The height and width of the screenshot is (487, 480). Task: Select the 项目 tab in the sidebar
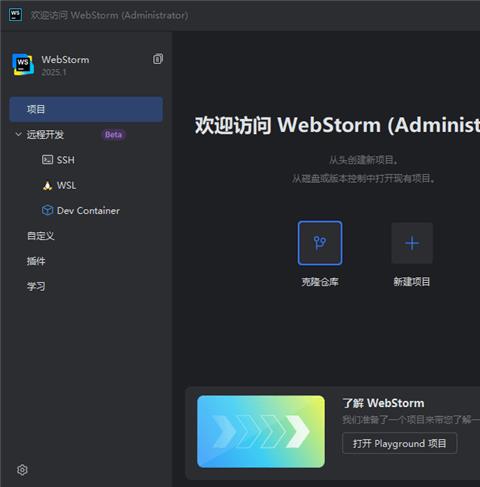[x=86, y=109]
